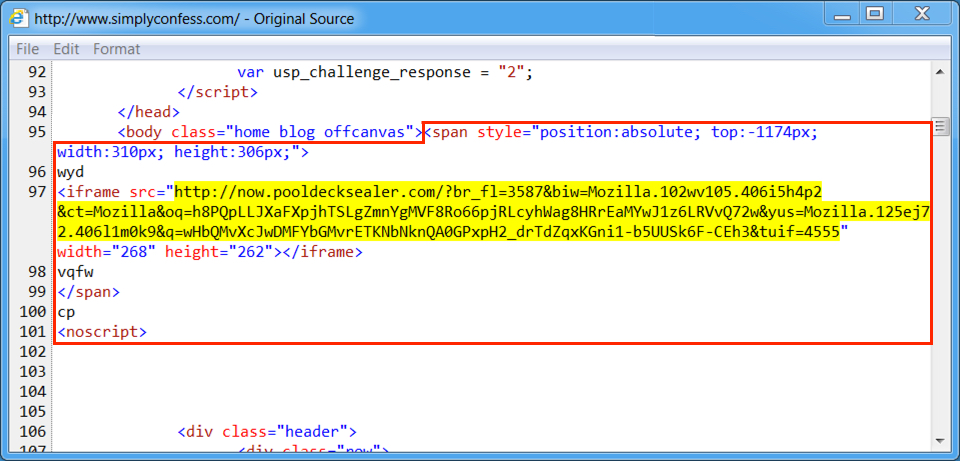
Task: Click the 'var usp_challenge_response' line
Action: click(386, 72)
